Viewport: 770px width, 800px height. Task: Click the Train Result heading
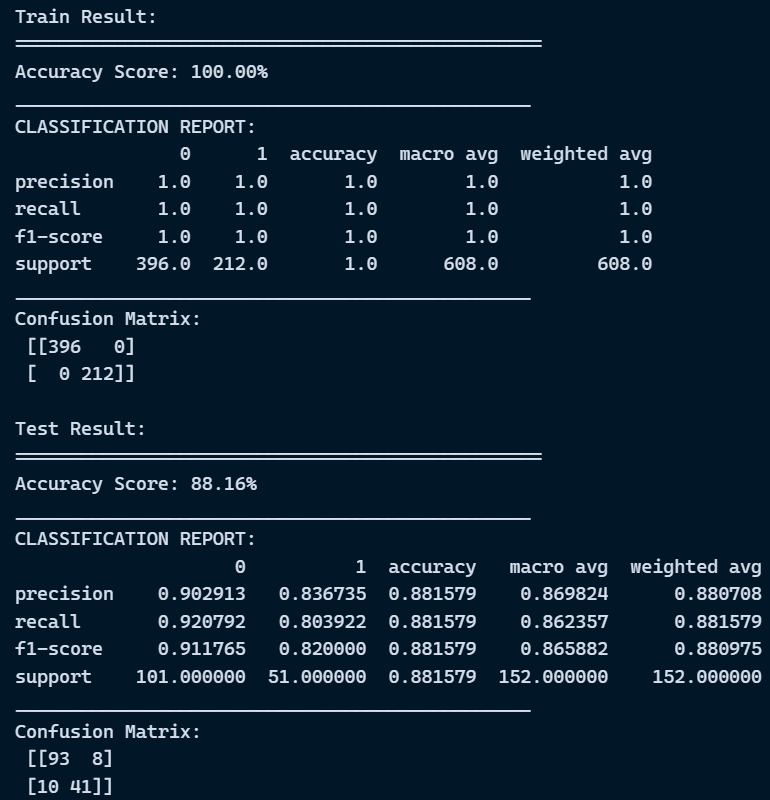click(x=86, y=17)
